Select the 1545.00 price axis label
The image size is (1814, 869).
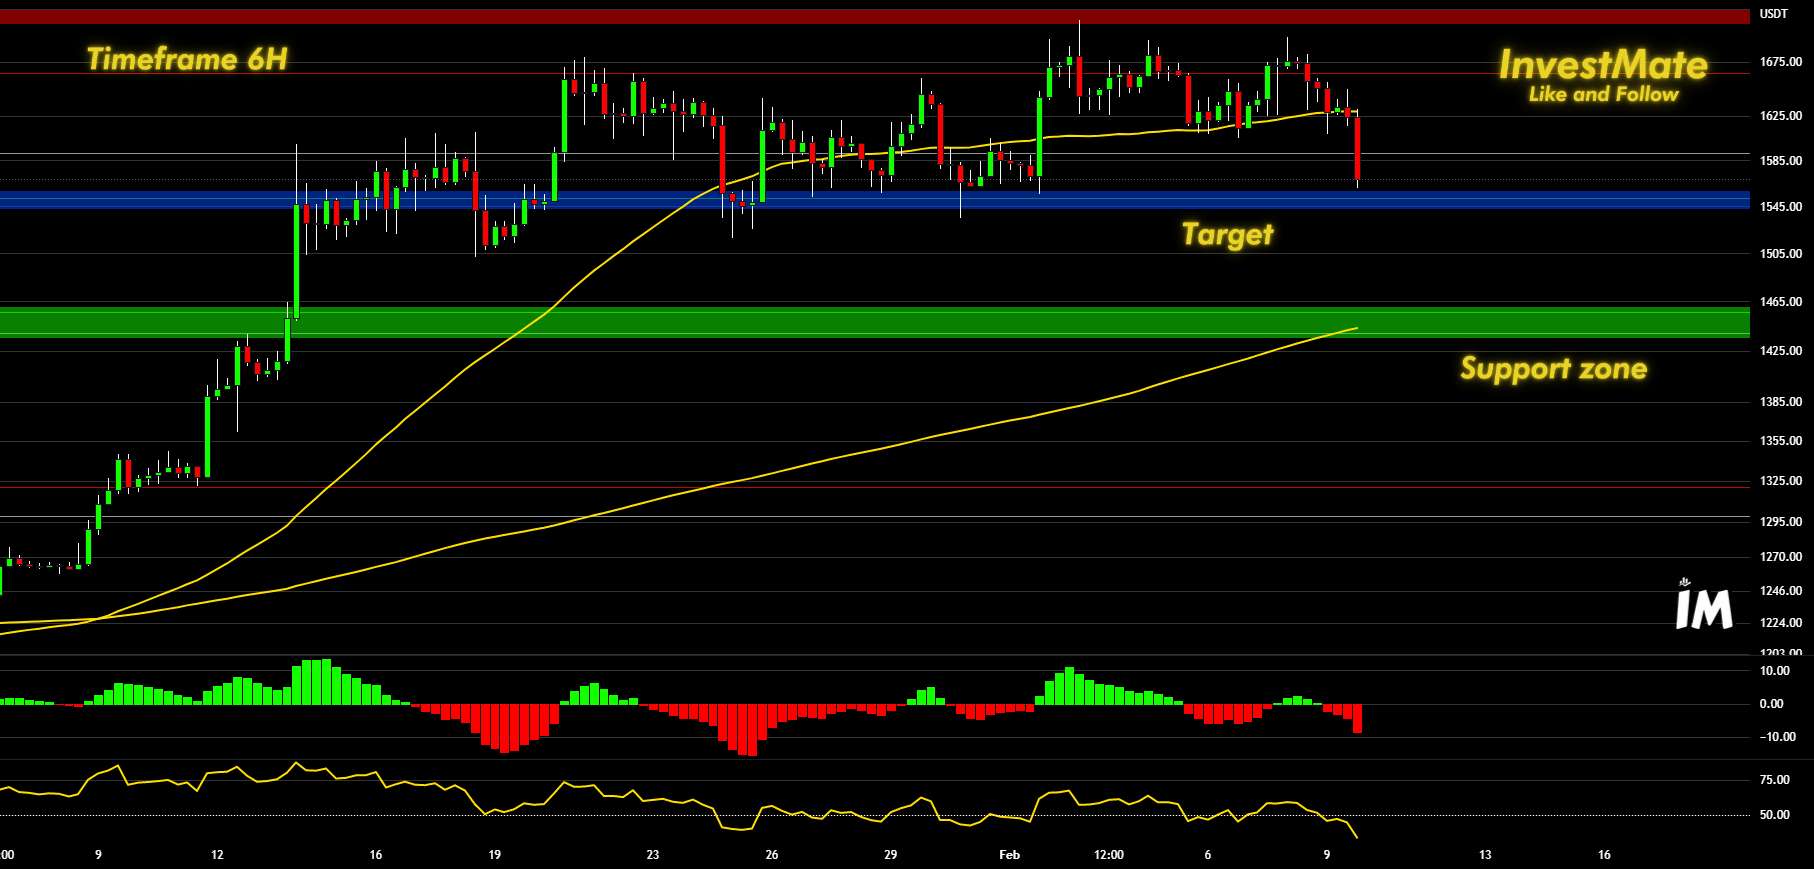coord(1781,207)
